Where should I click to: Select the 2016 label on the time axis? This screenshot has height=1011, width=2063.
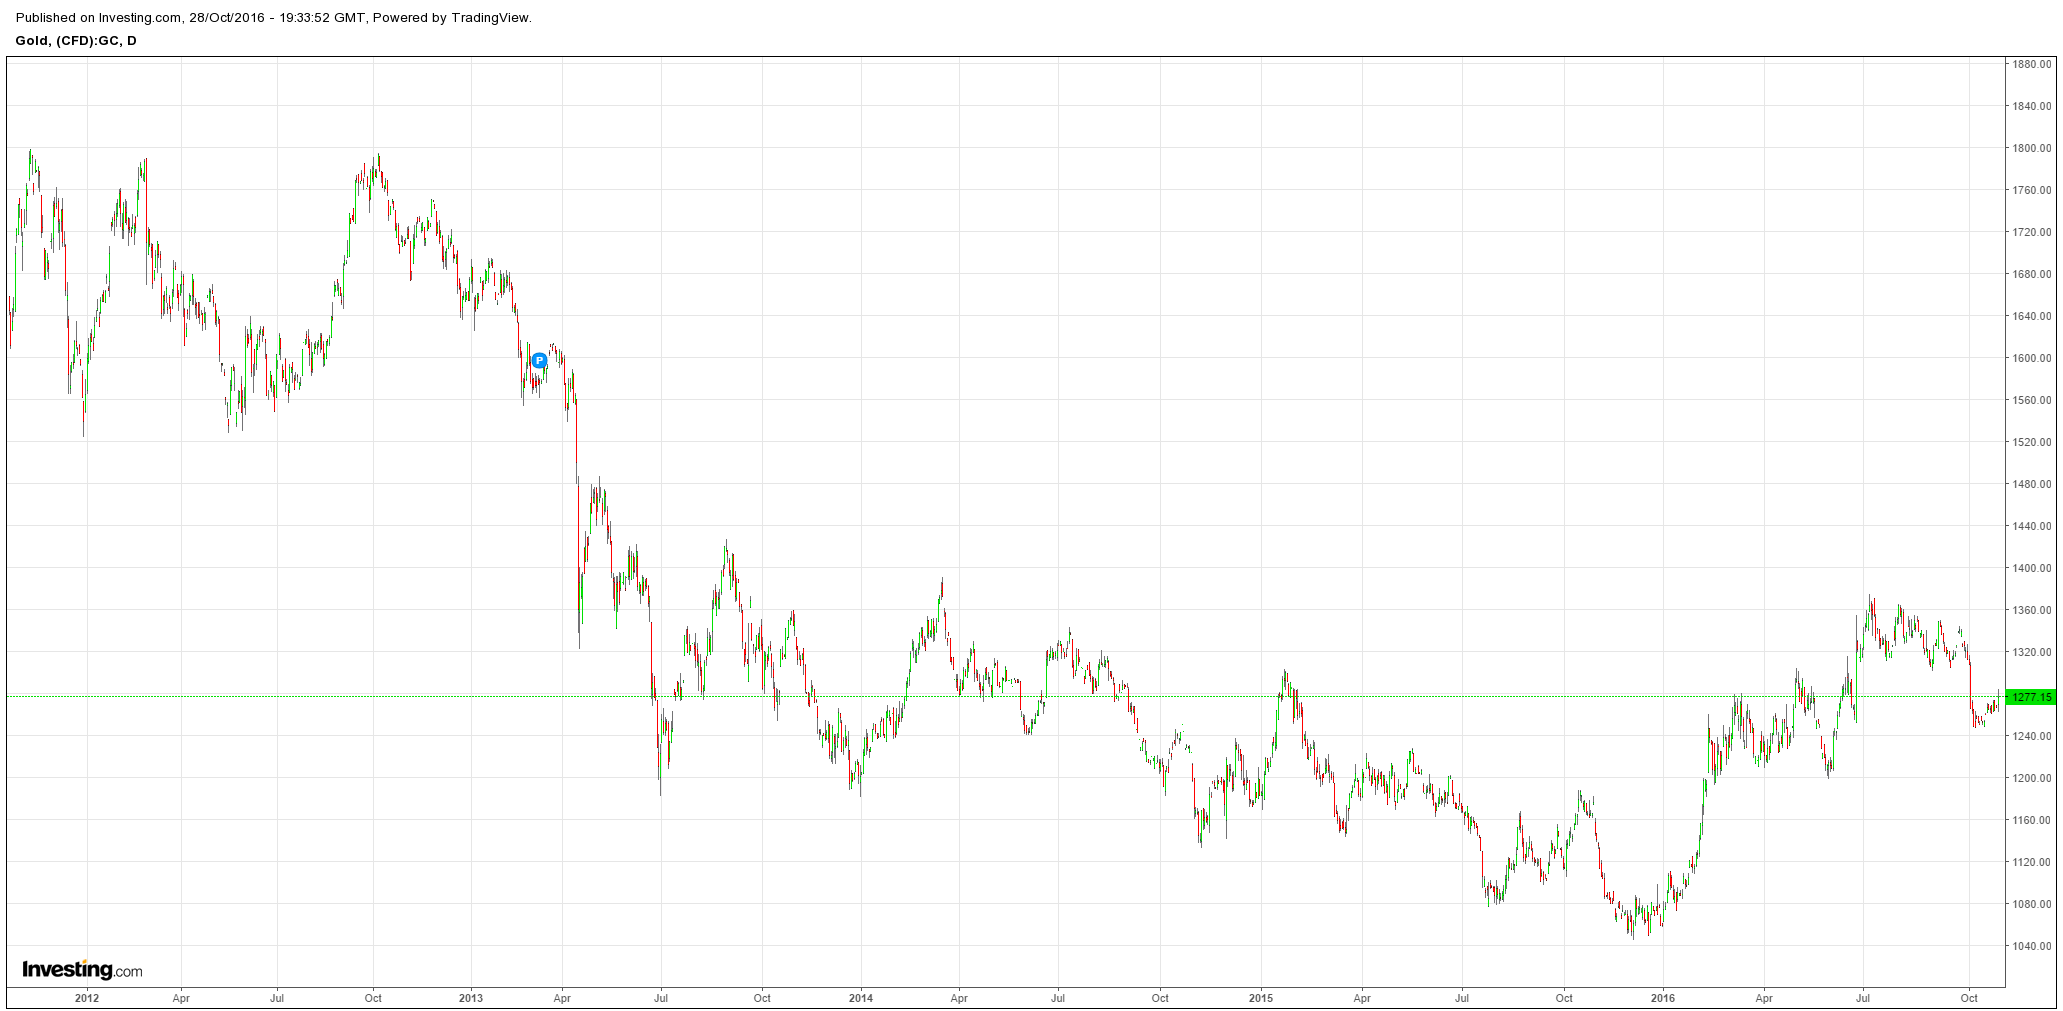tap(1663, 998)
